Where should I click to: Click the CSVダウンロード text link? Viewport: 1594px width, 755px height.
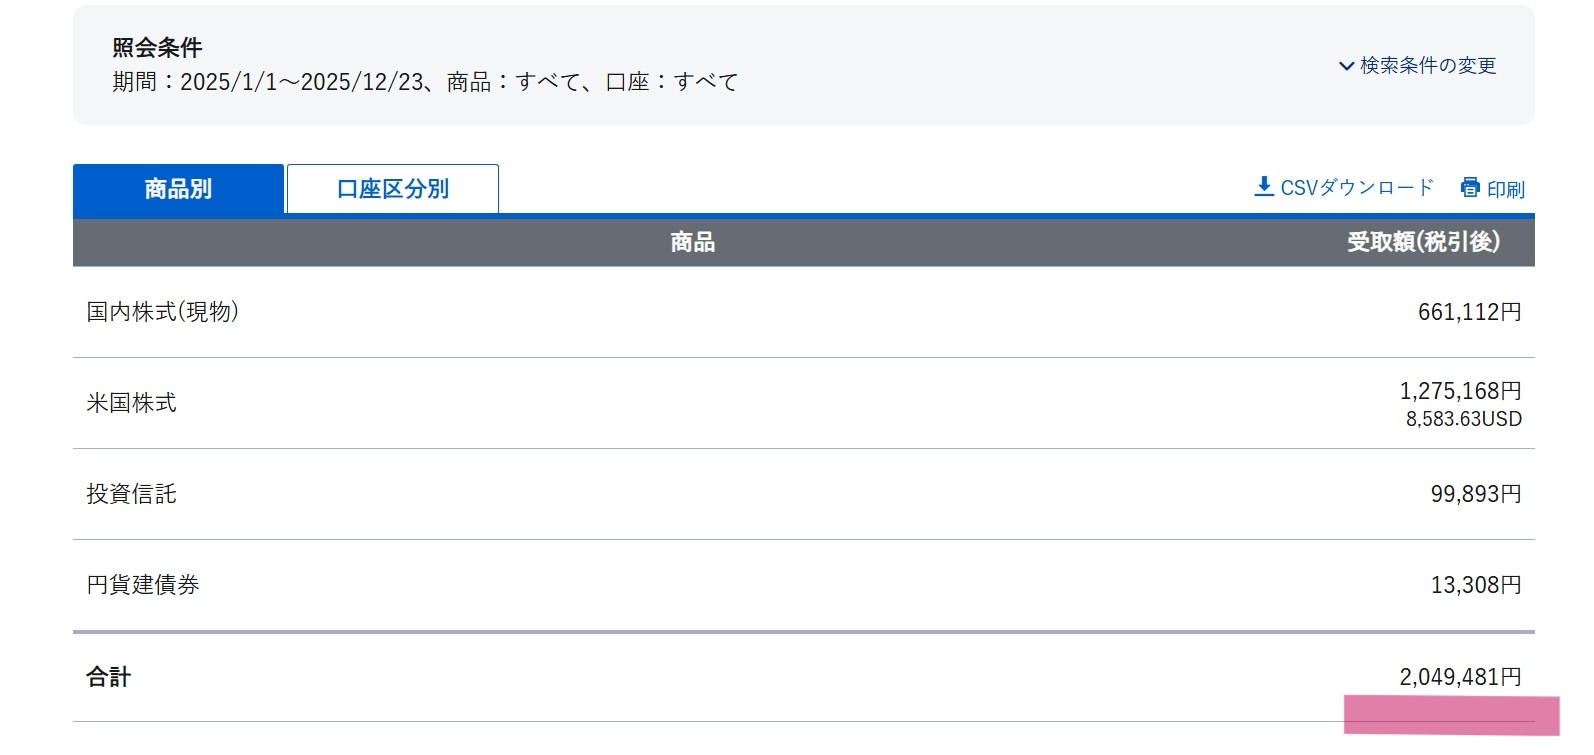1357,188
